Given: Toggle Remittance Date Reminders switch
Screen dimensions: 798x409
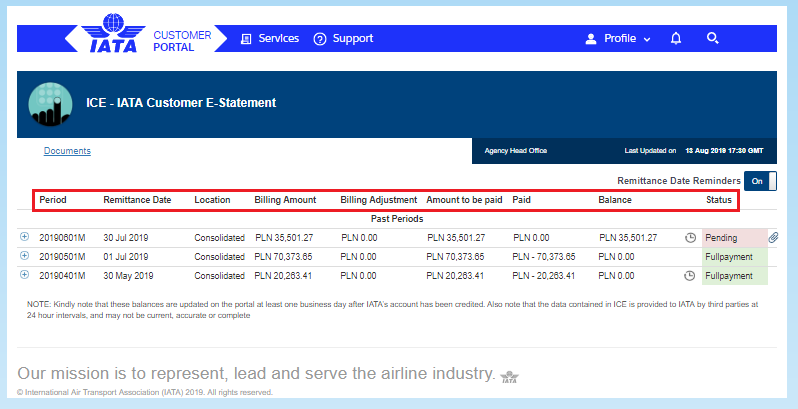Looking at the screenshot, I should coord(760,181).
